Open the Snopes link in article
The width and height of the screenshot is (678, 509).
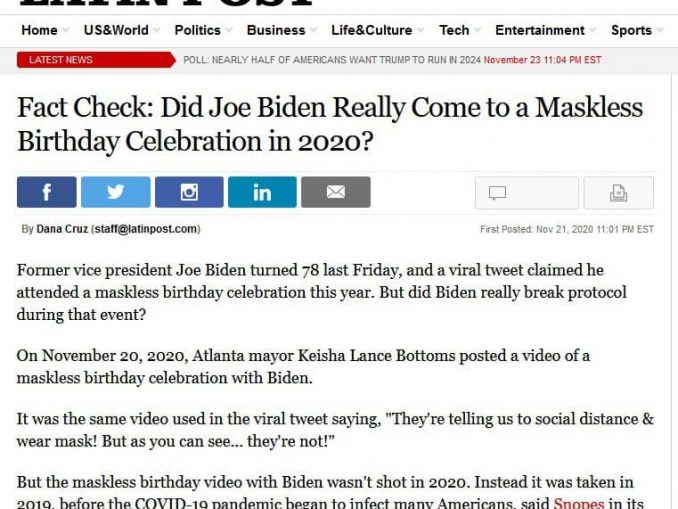coord(579,503)
